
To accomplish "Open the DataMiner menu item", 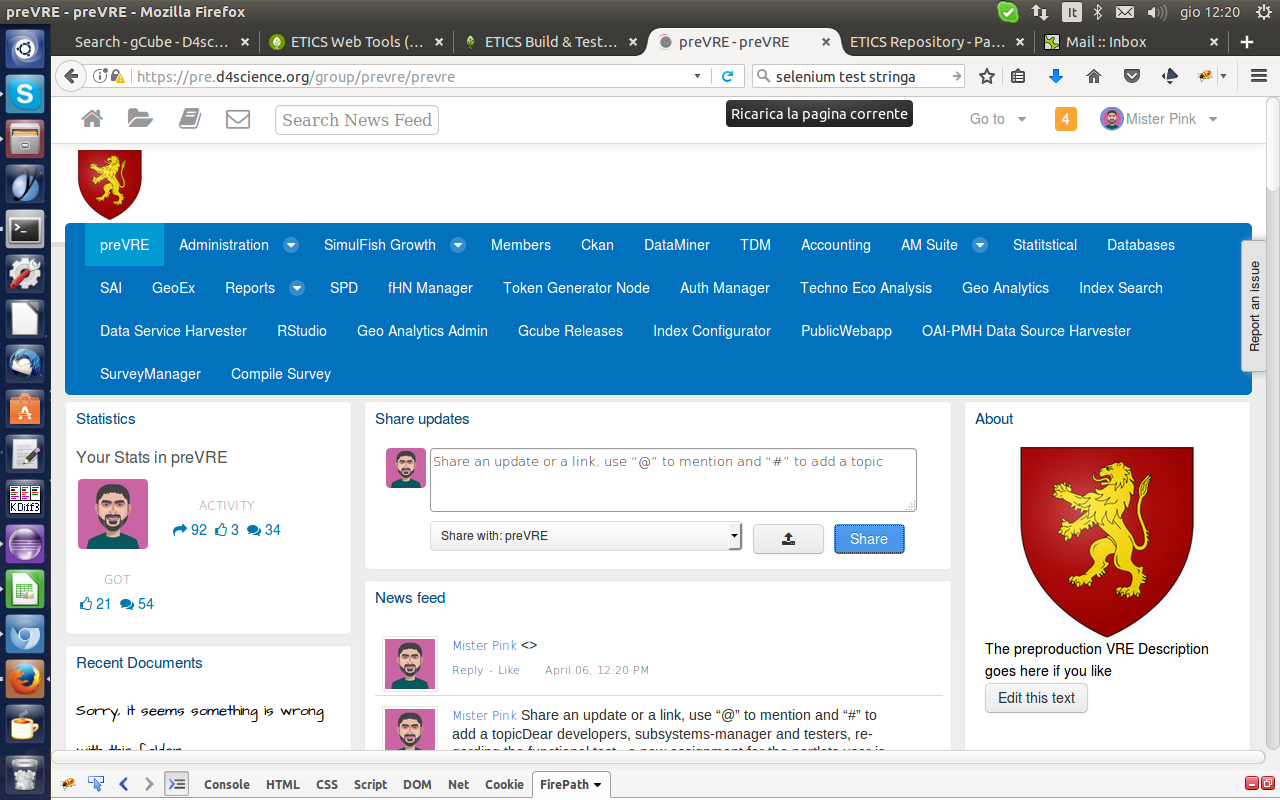I will point(677,245).
